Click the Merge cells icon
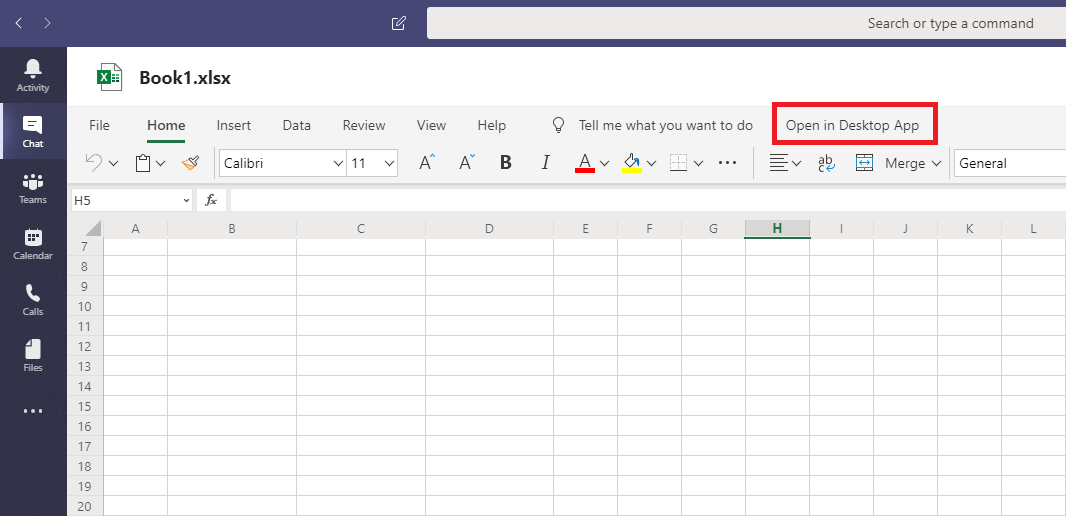The height and width of the screenshot is (516, 1066). 864,163
